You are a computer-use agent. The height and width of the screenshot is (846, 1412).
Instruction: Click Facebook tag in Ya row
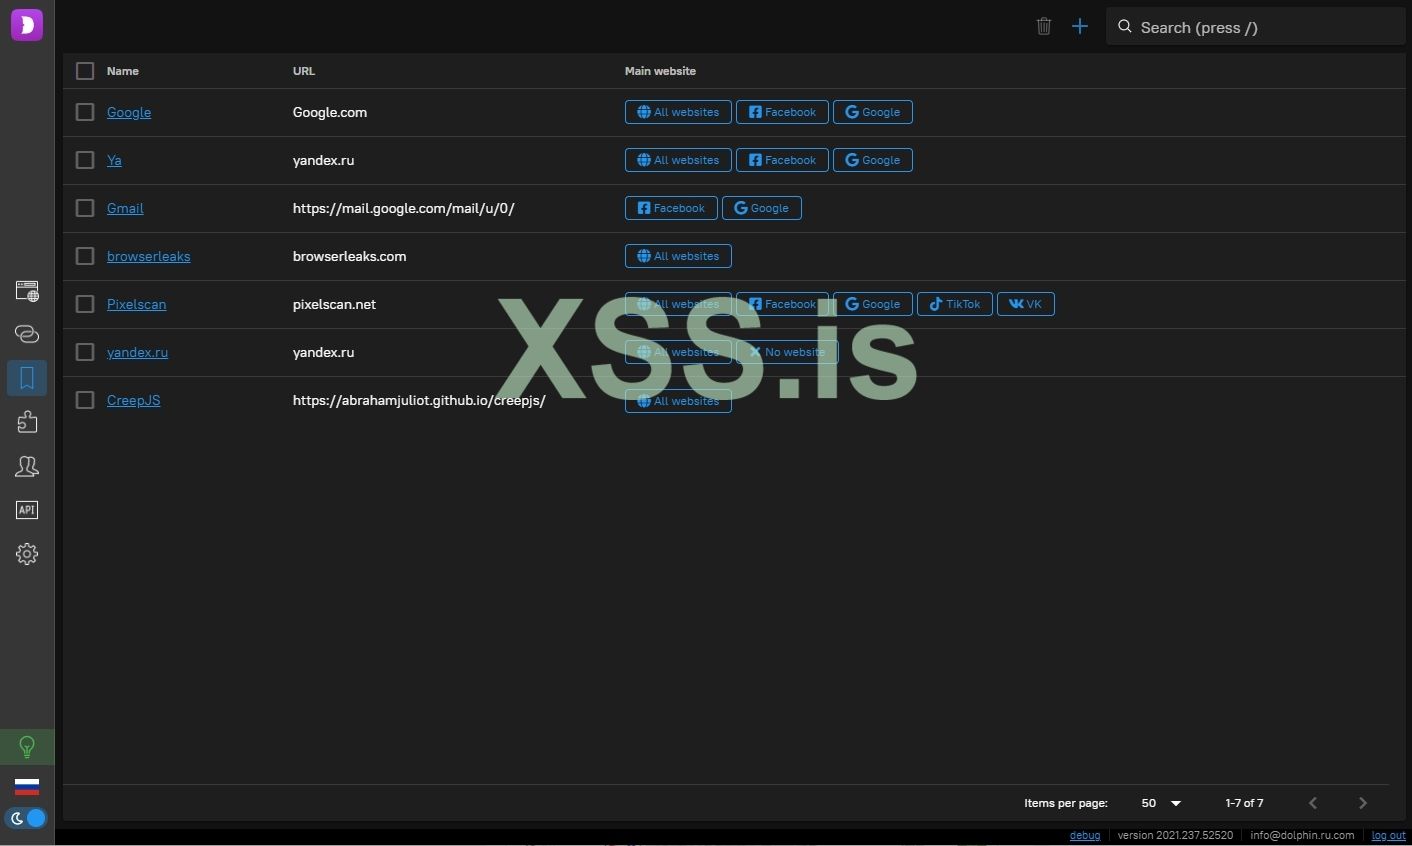782,160
